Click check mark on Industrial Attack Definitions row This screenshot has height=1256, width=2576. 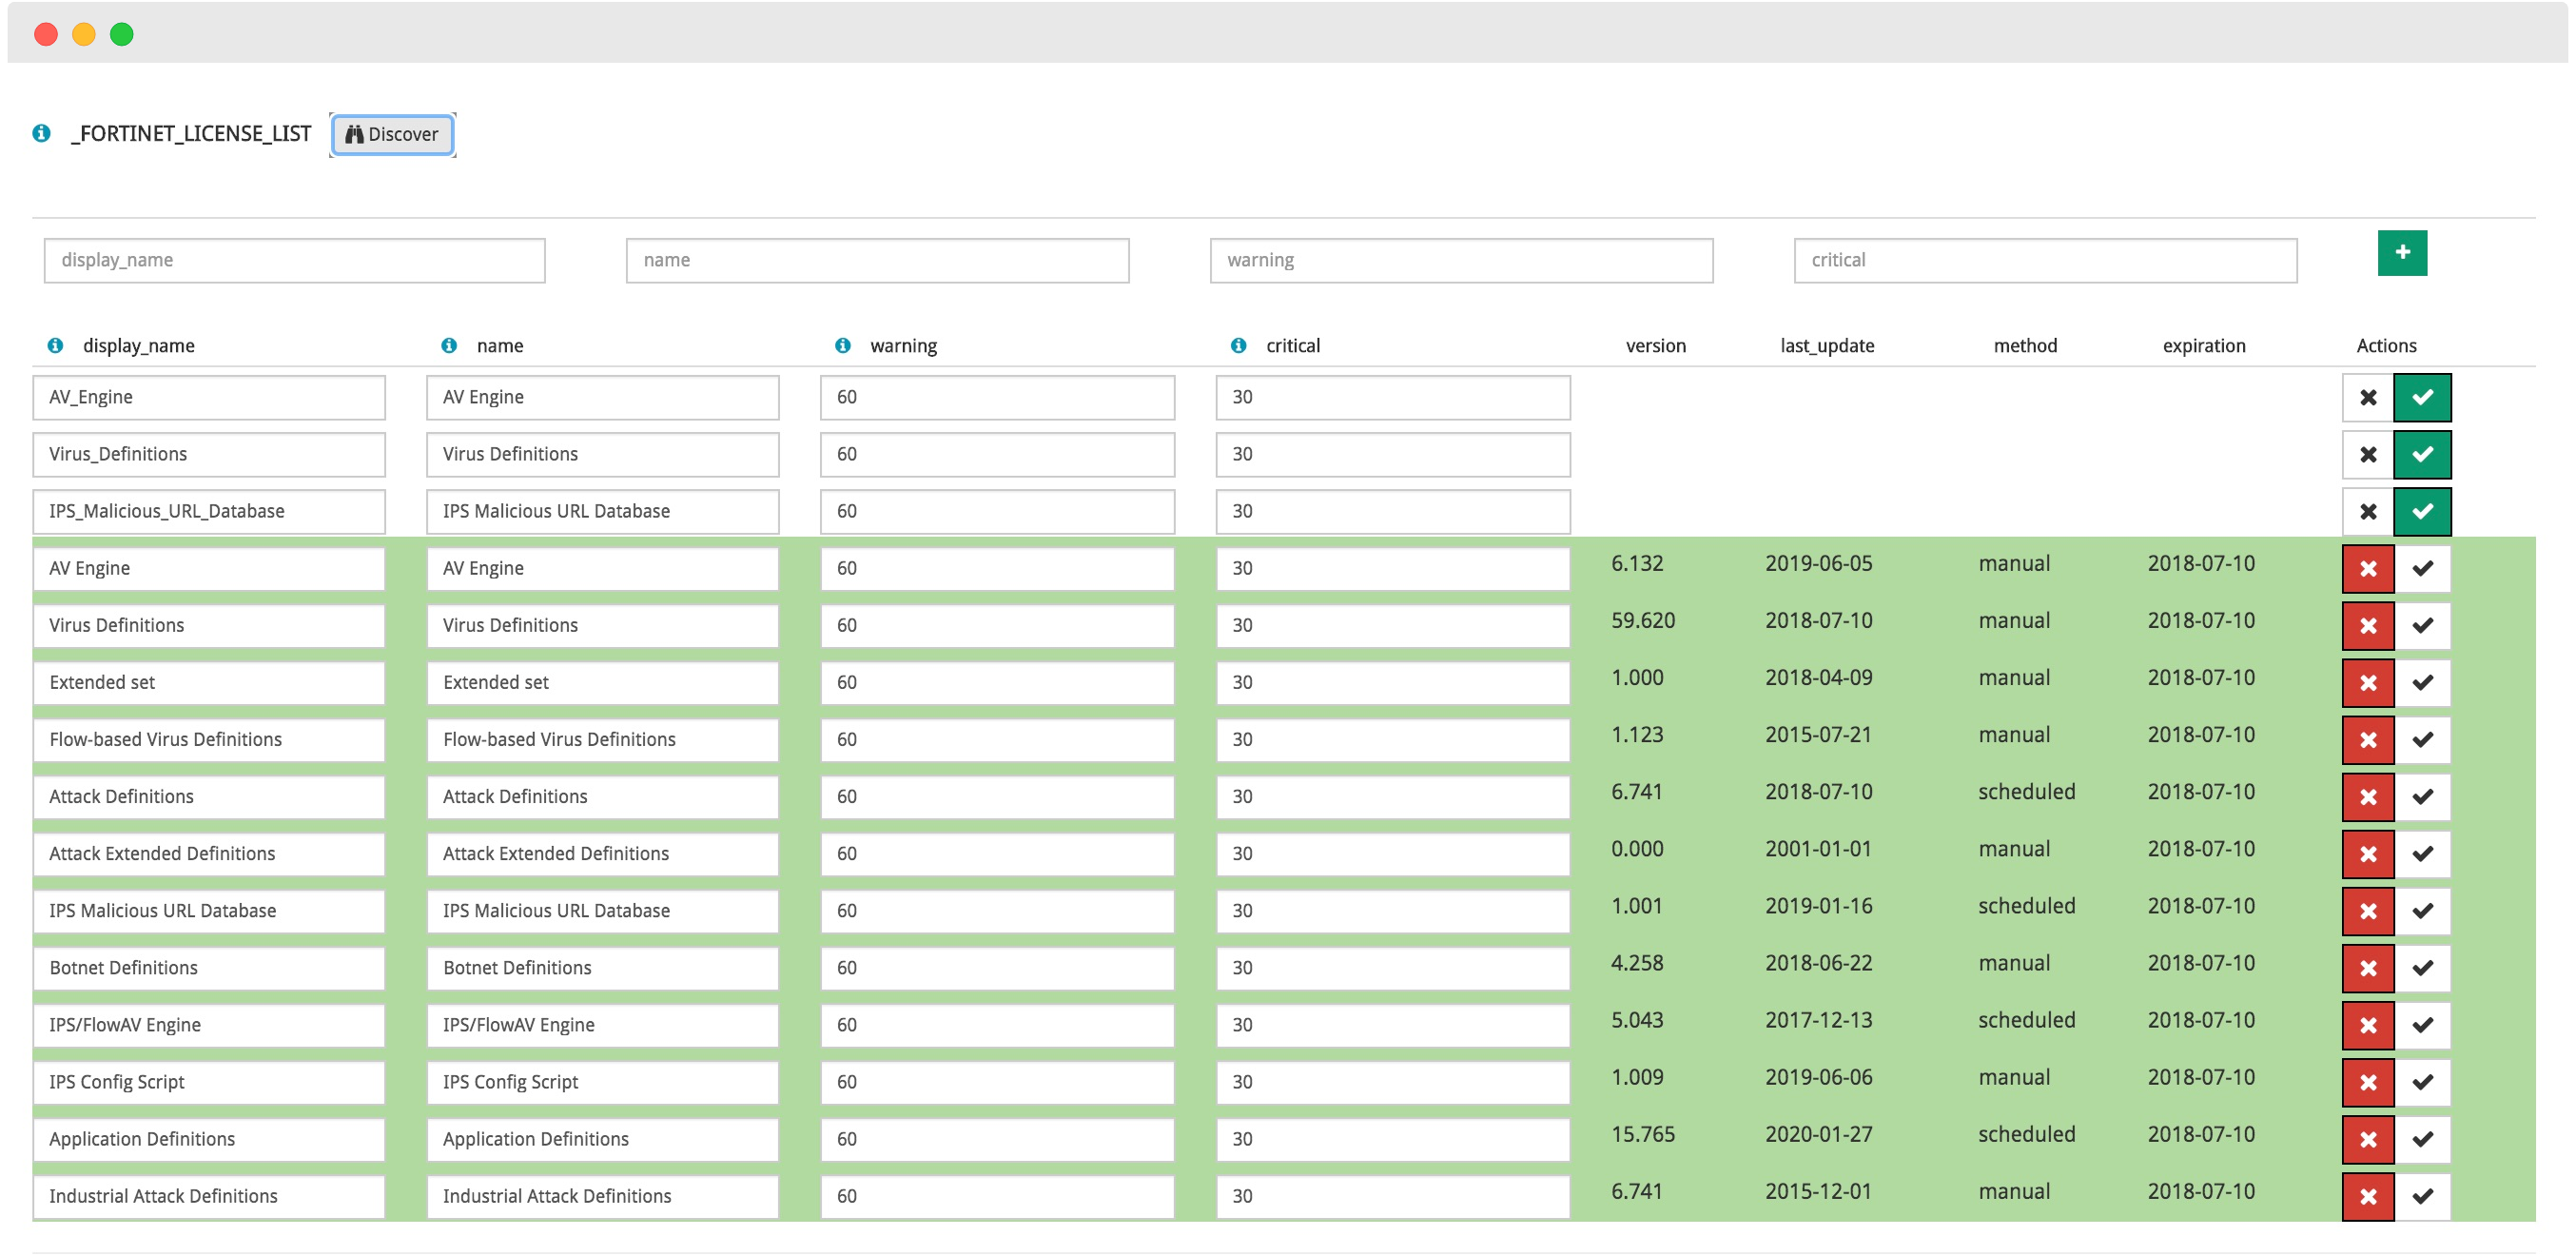pos(2422,1195)
